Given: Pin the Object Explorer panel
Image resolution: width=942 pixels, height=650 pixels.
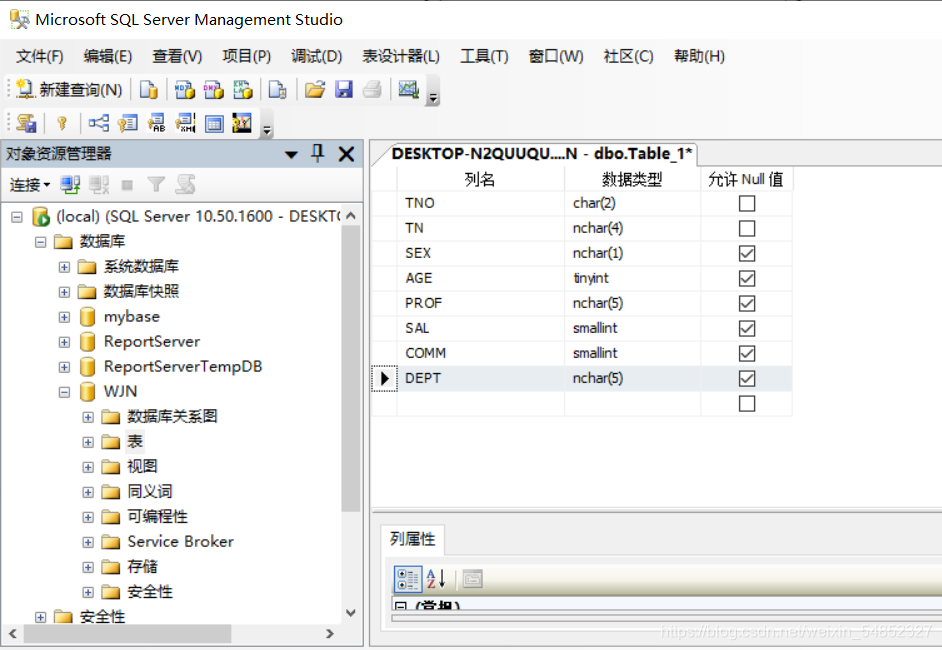Looking at the screenshot, I should tap(318, 154).
